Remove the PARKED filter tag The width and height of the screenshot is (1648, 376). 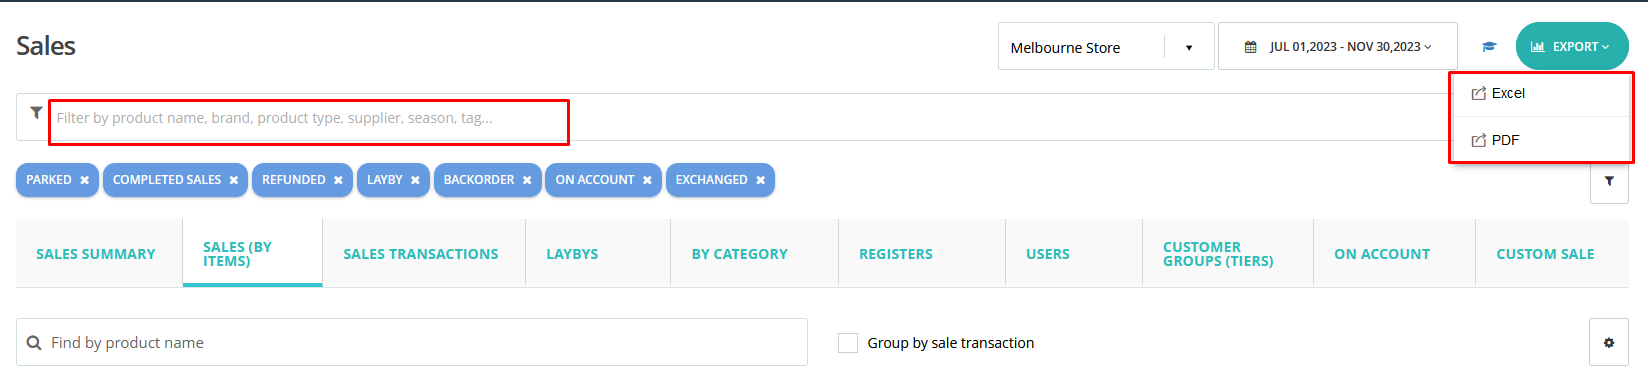(x=85, y=180)
